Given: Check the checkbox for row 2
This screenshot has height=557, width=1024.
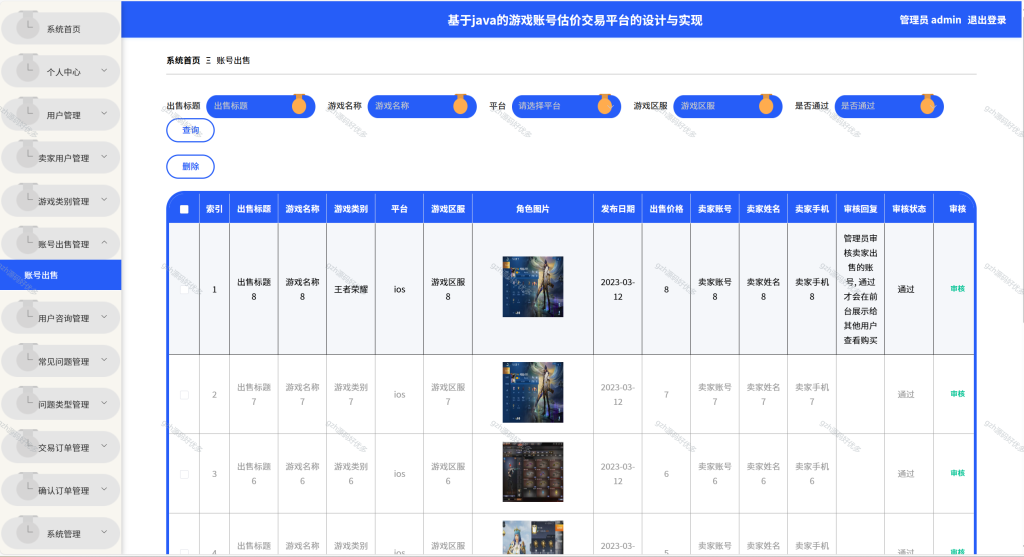Looking at the screenshot, I should [x=184, y=395].
